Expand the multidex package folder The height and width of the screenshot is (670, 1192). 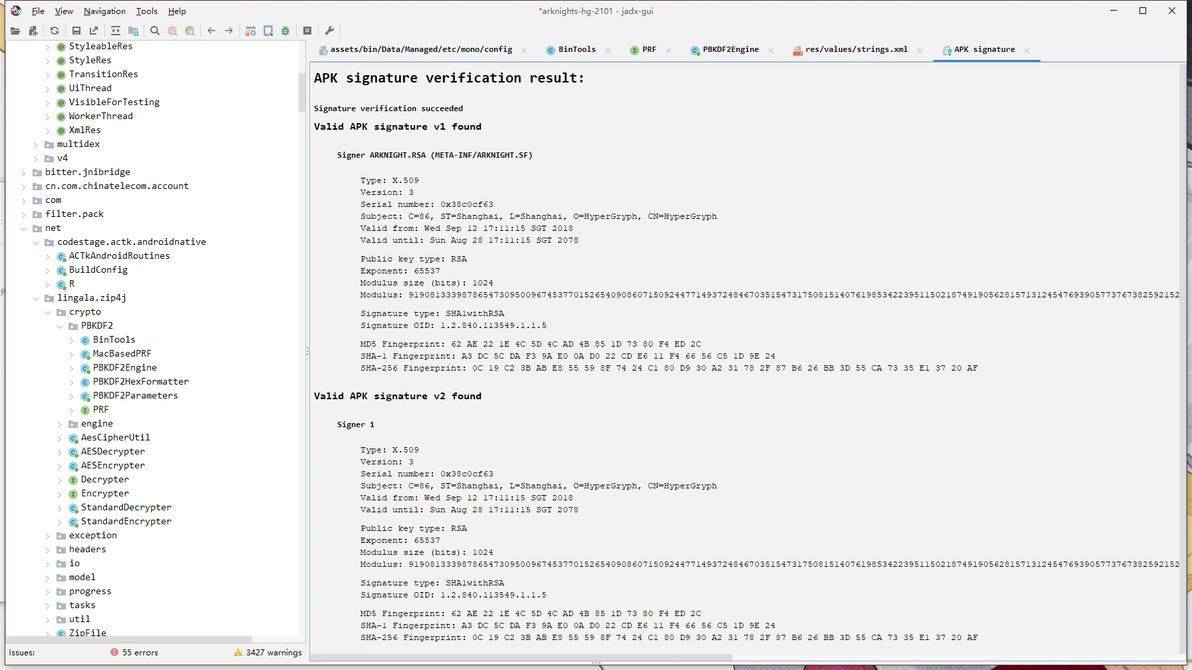(36, 144)
